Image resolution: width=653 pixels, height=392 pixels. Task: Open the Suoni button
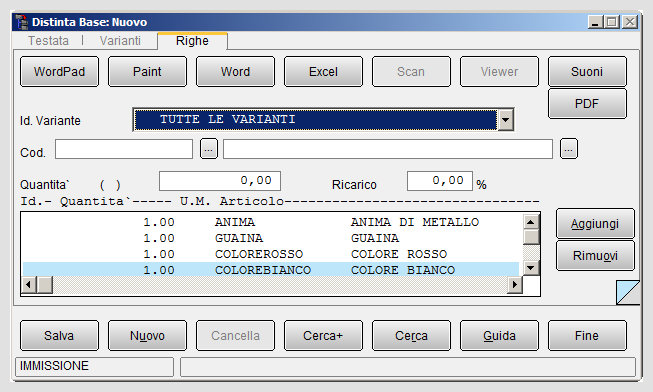pos(587,72)
